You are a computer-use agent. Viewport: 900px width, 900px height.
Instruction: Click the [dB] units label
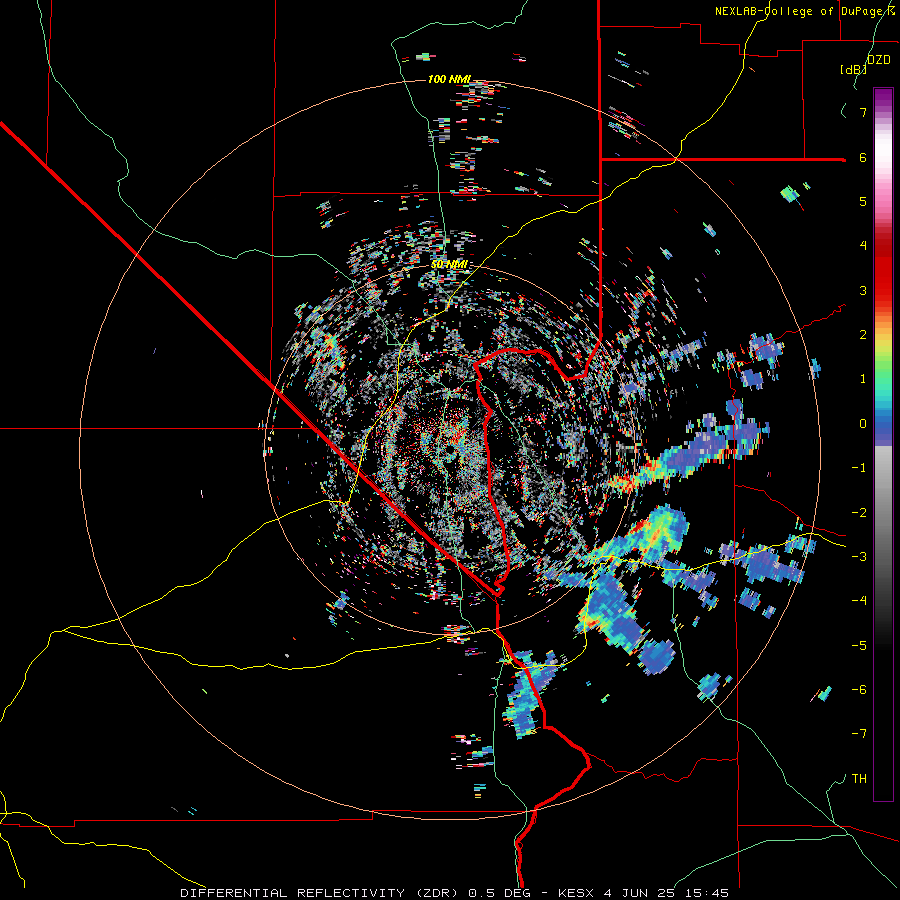click(853, 69)
